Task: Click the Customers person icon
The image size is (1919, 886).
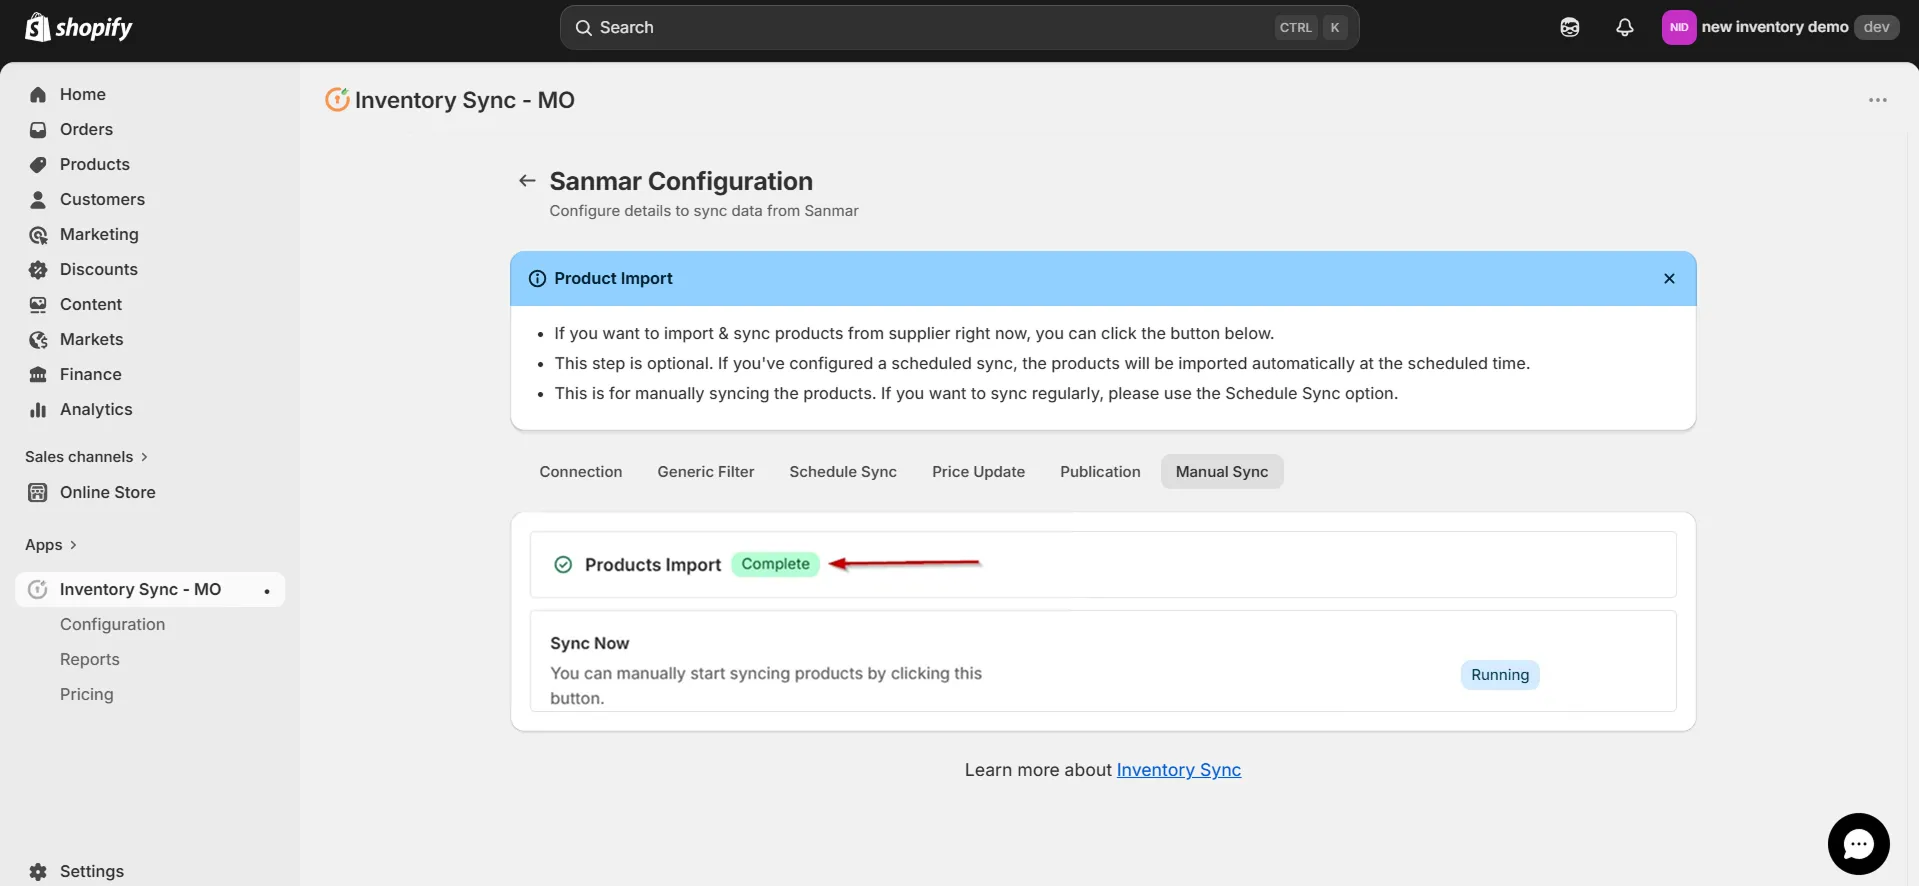Action: coord(38,200)
